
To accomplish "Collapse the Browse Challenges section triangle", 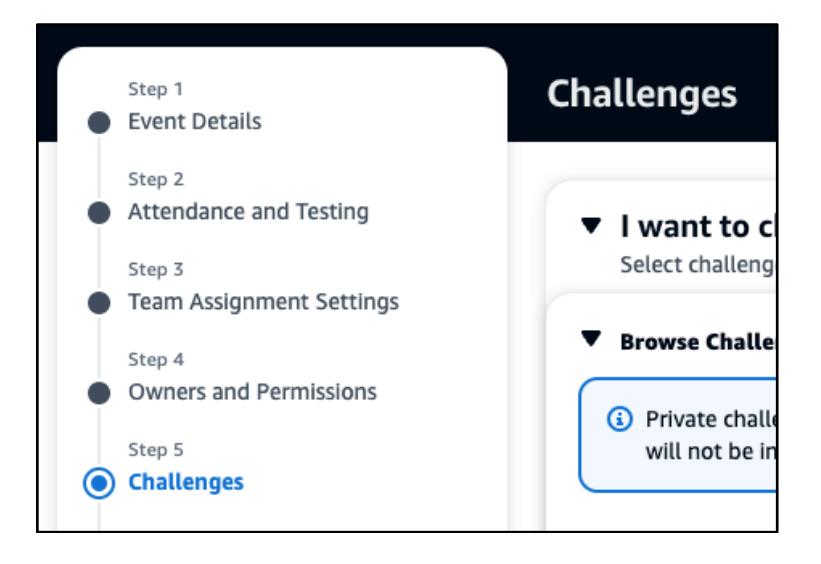I will [x=593, y=341].
